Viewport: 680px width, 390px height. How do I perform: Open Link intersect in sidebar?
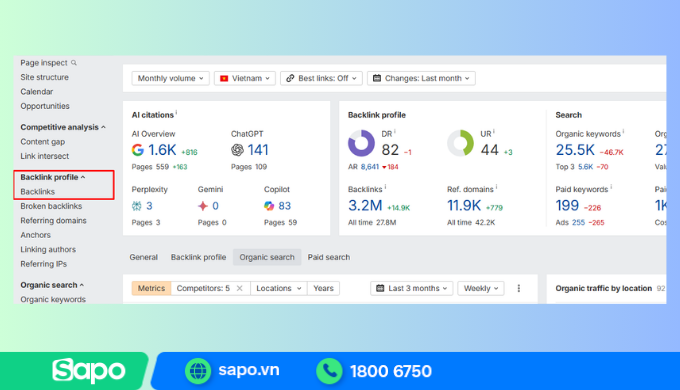[x=45, y=156]
